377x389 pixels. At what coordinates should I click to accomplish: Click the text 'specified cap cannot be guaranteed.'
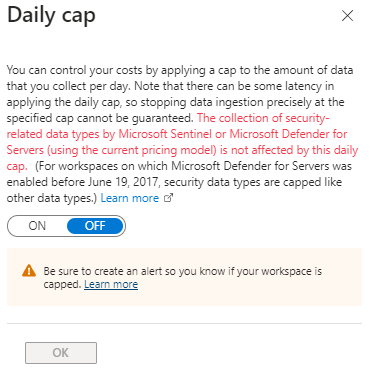pyautogui.click(x=100, y=118)
